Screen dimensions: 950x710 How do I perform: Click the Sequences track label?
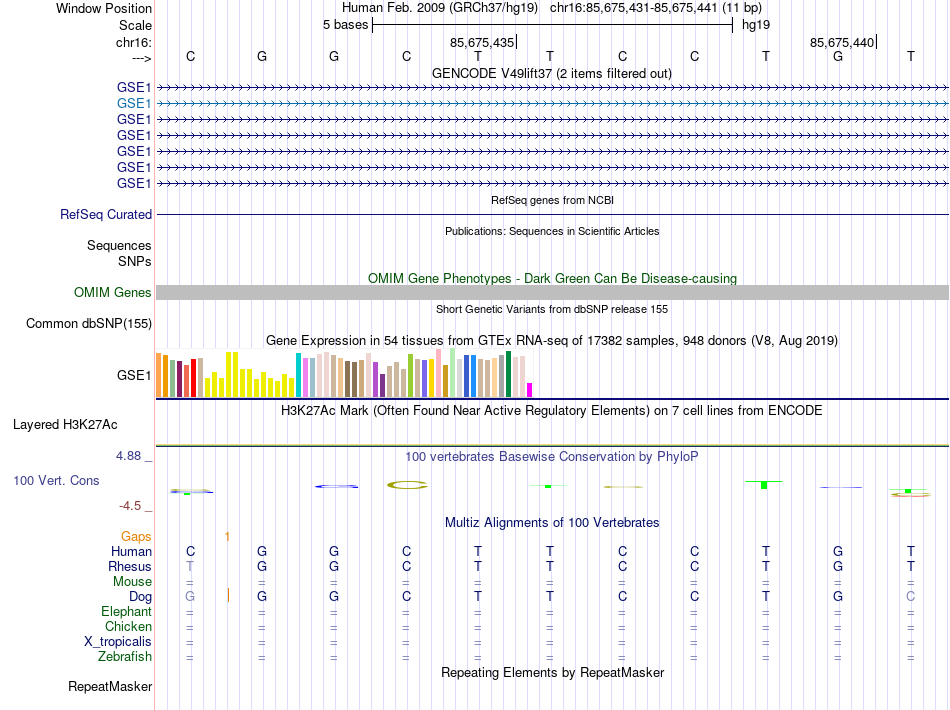119,245
